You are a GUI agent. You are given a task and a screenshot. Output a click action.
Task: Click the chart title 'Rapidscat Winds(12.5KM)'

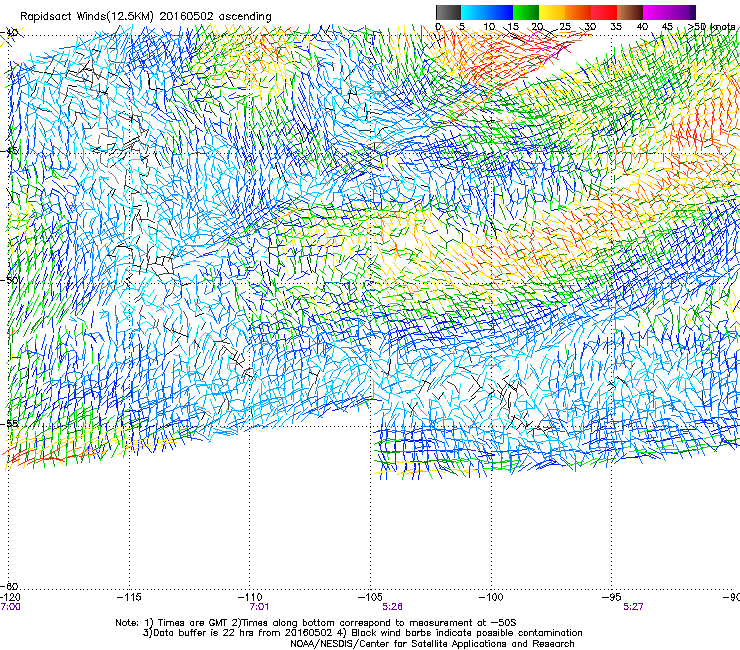pos(87,17)
